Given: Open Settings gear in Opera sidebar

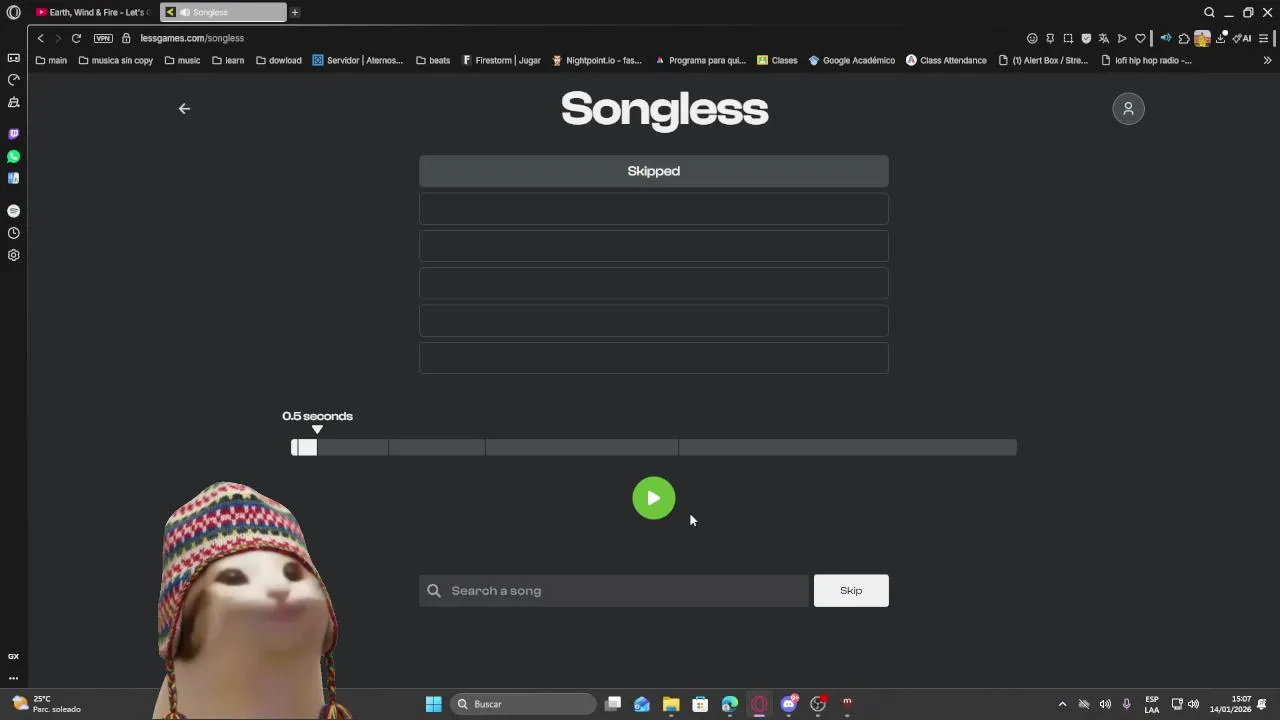Looking at the screenshot, I should pos(13,255).
